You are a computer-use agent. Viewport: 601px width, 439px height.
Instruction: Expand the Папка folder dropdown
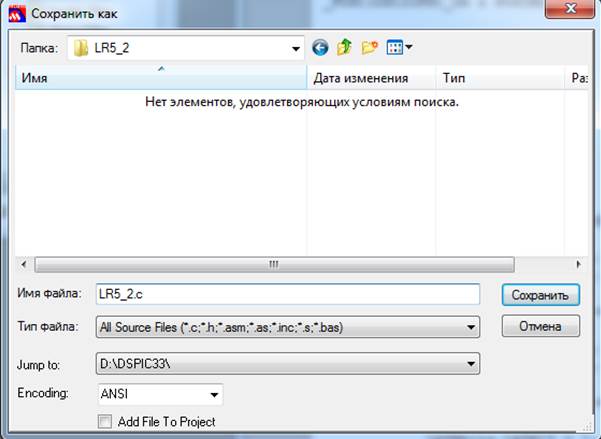[x=296, y=49]
